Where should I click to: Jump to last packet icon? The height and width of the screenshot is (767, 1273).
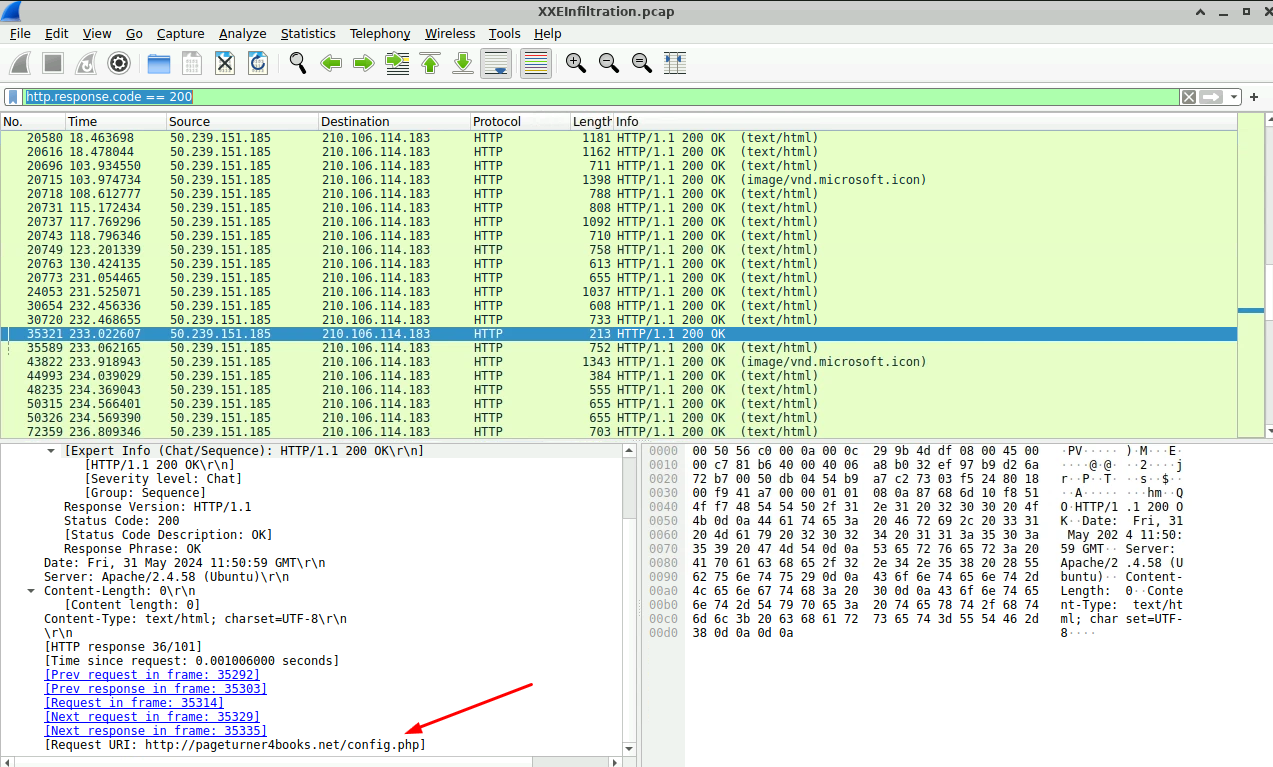click(463, 63)
